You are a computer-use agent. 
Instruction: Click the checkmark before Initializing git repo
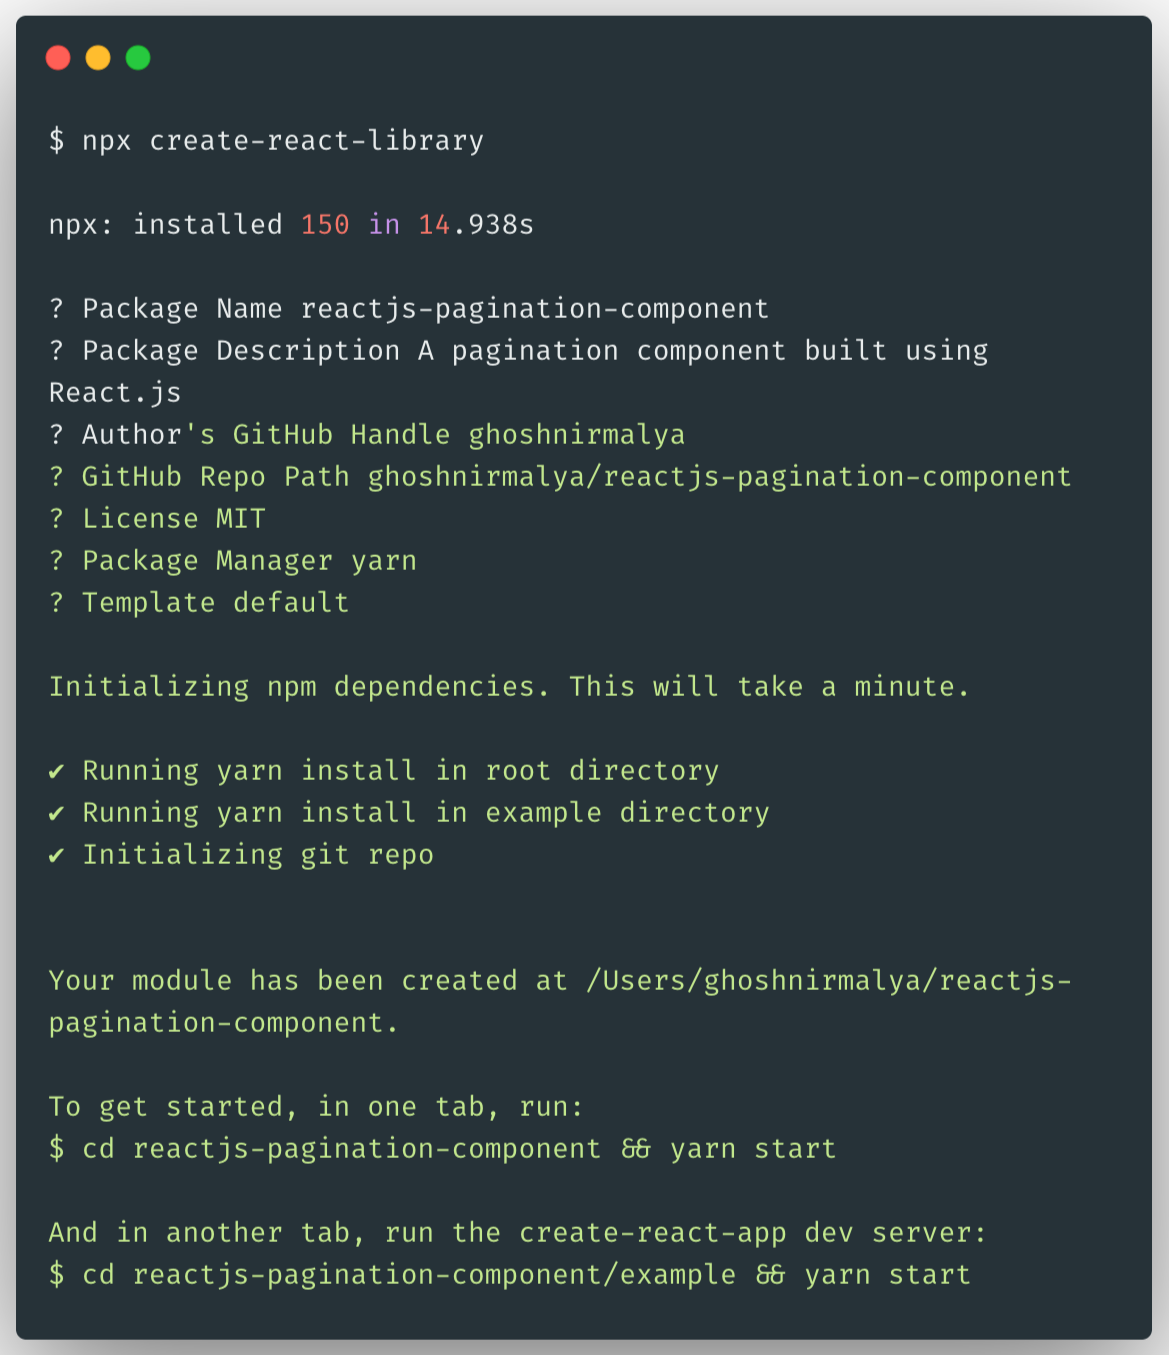coord(57,854)
